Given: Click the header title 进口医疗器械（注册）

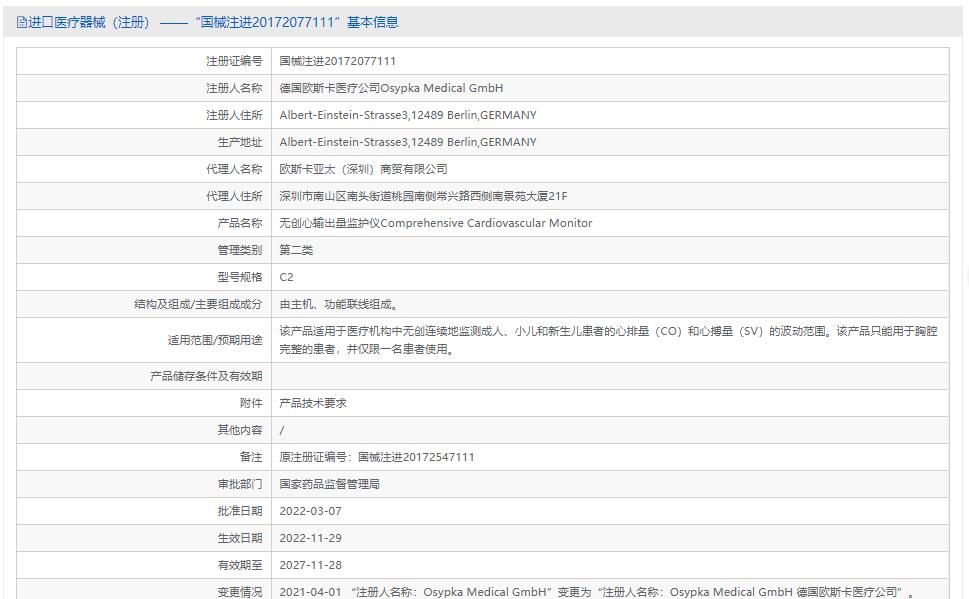Looking at the screenshot, I should coord(89,23).
